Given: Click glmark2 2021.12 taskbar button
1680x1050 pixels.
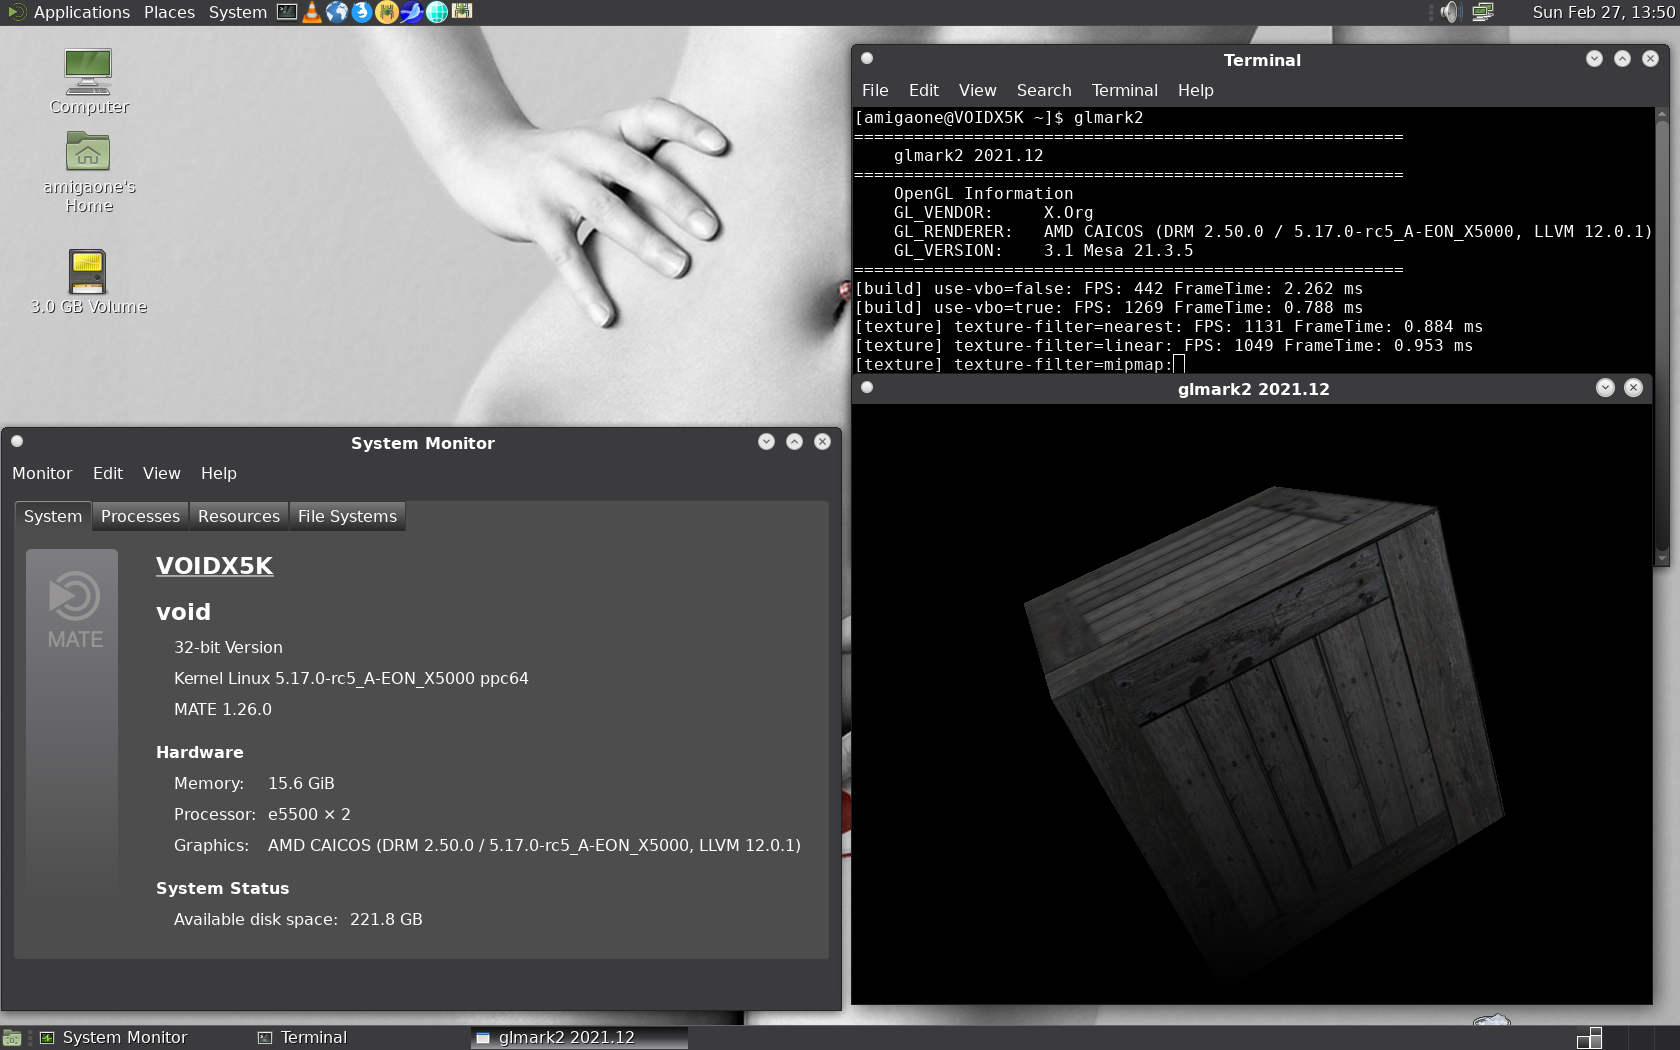Looking at the screenshot, I should 578,1038.
